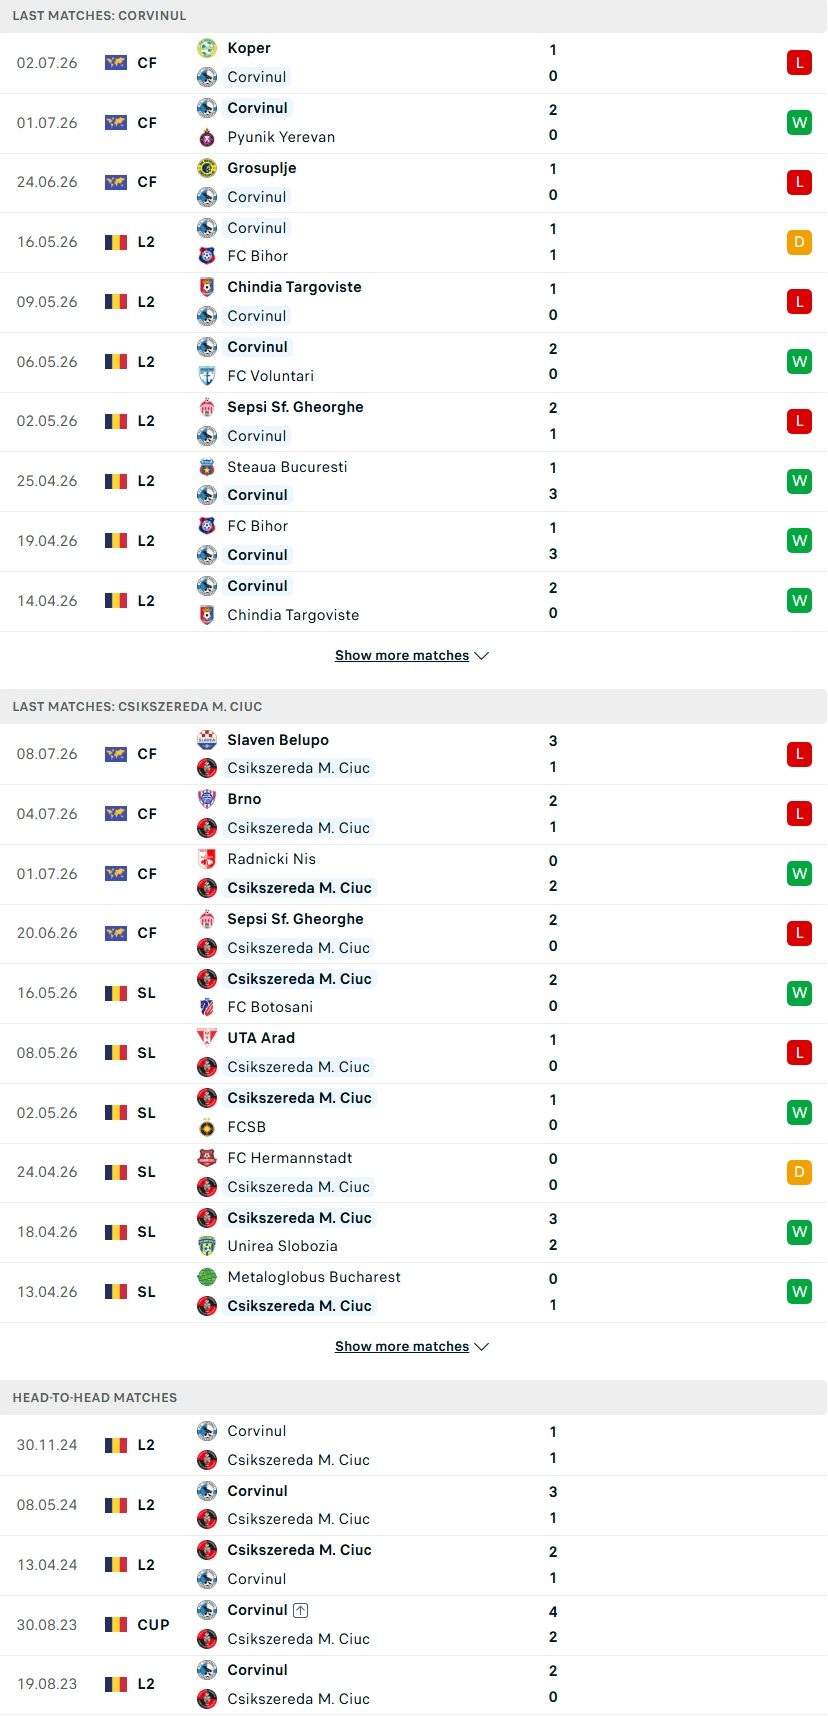Click the orange D badge for FC Bihor match
The image size is (828, 1716).
pos(799,242)
